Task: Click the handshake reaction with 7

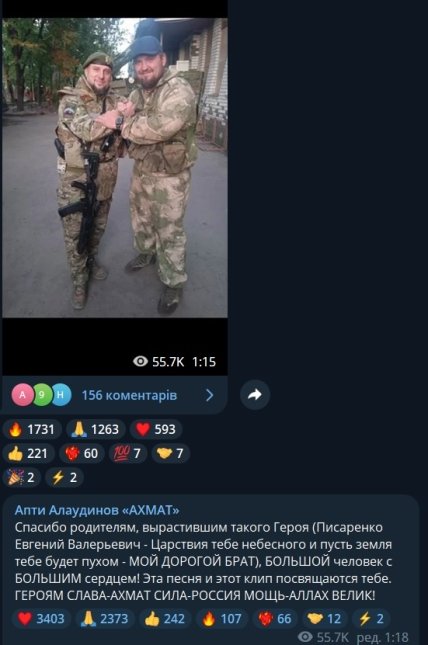Action: pos(170,453)
